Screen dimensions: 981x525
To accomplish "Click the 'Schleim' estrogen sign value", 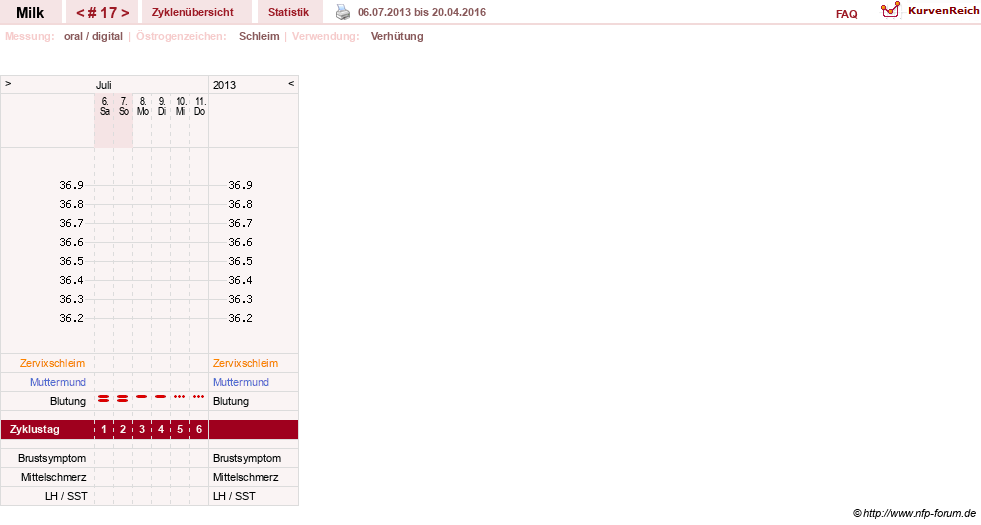I will click(x=259, y=36).
